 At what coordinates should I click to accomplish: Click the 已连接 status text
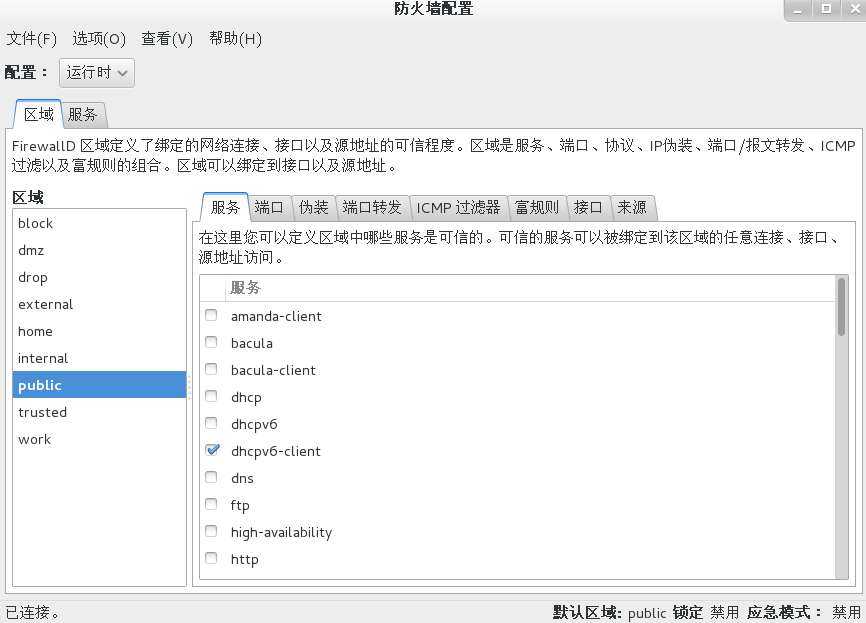(x=32, y=613)
